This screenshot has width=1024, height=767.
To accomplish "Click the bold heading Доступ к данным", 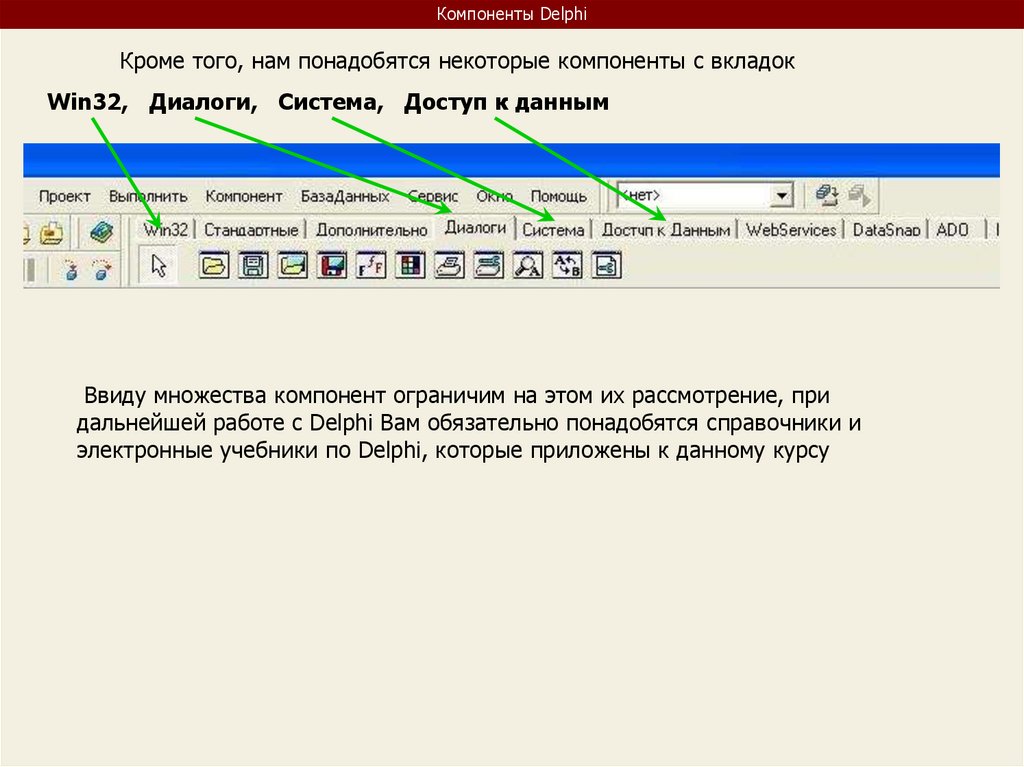I will coord(506,102).
